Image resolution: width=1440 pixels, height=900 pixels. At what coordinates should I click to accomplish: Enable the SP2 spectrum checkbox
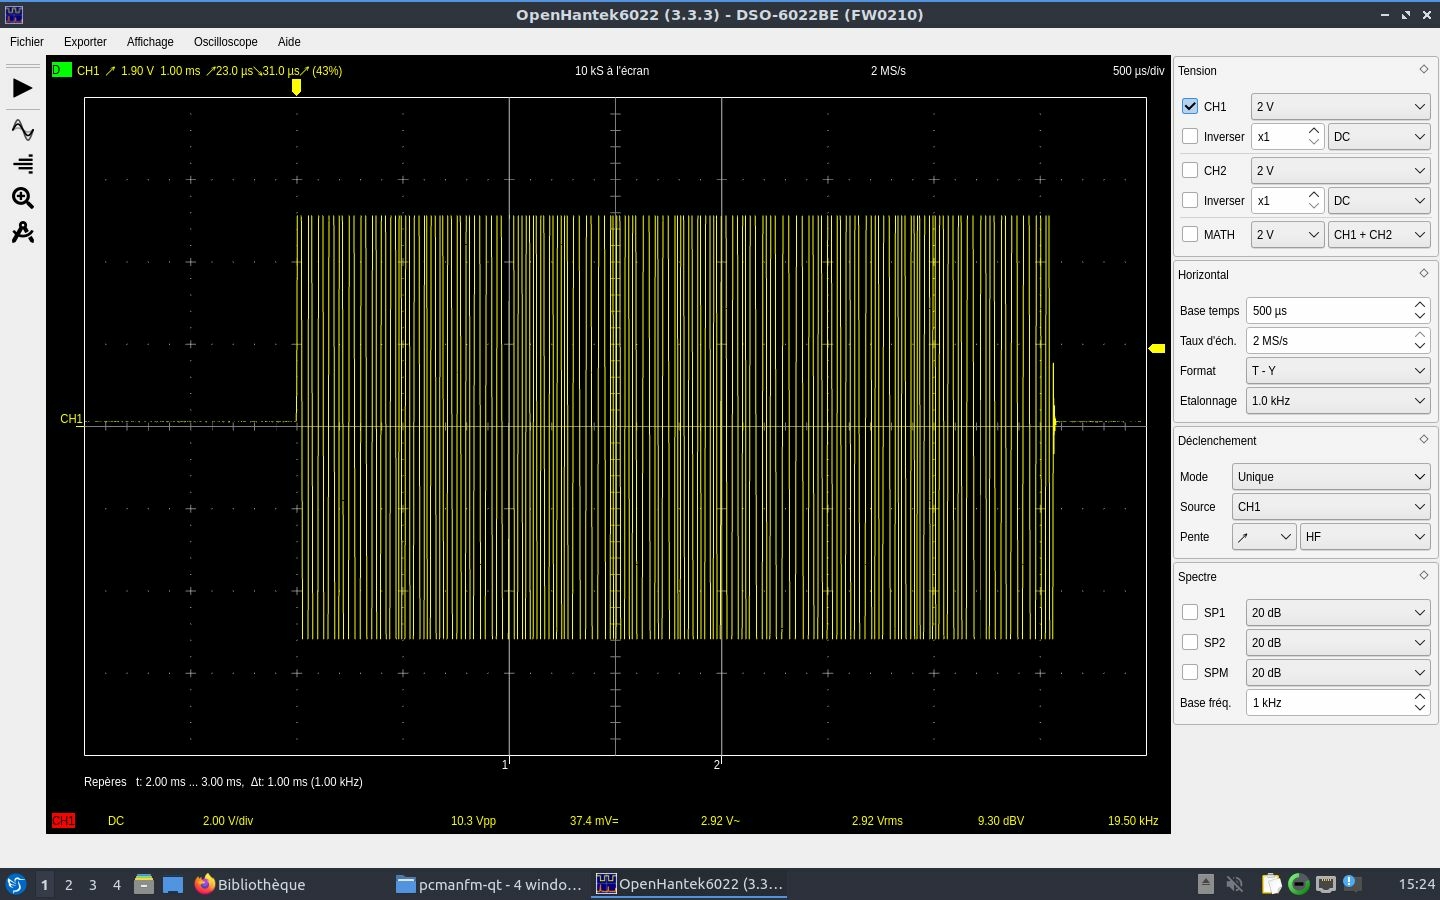(x=1190, y=642)
